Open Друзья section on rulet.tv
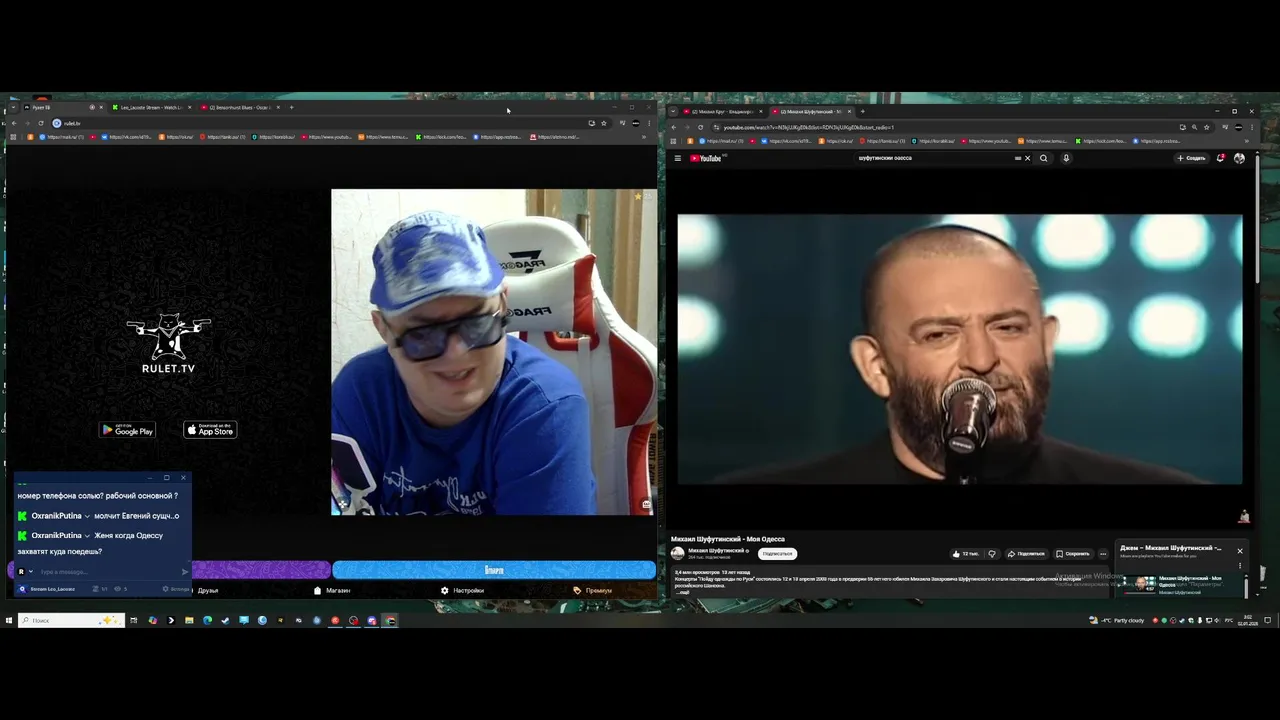Screen dimensions: 1280x720 [x=208, y=590]
